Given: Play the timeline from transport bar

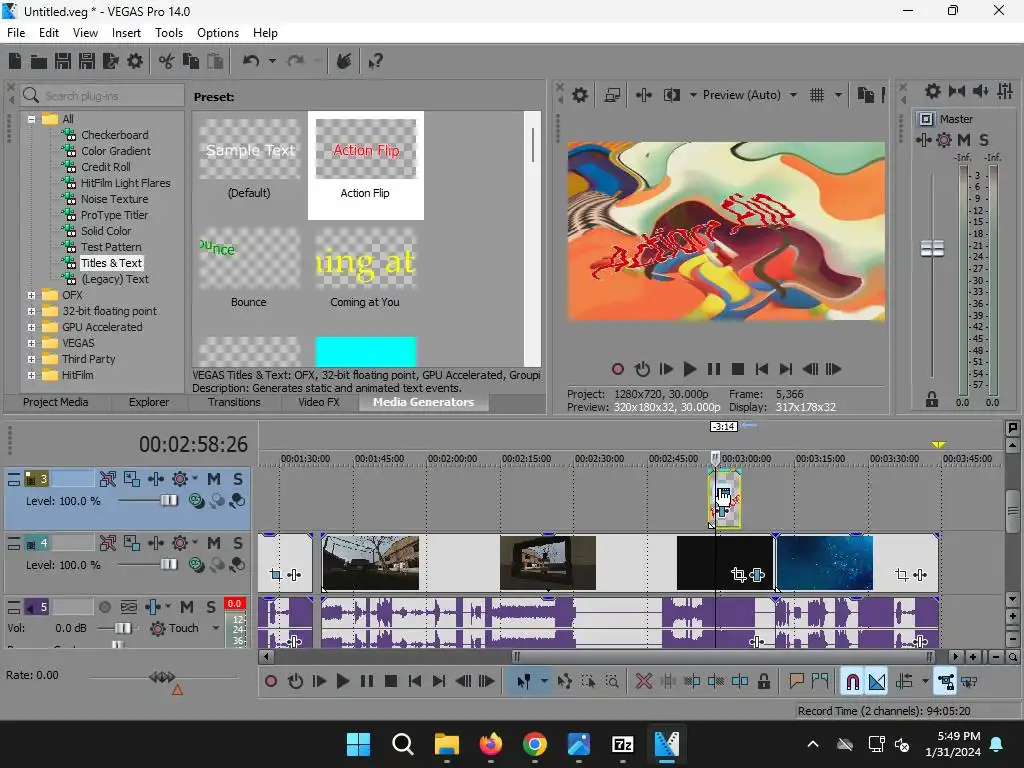Looking at the screenshot, I should click(342, 682).
